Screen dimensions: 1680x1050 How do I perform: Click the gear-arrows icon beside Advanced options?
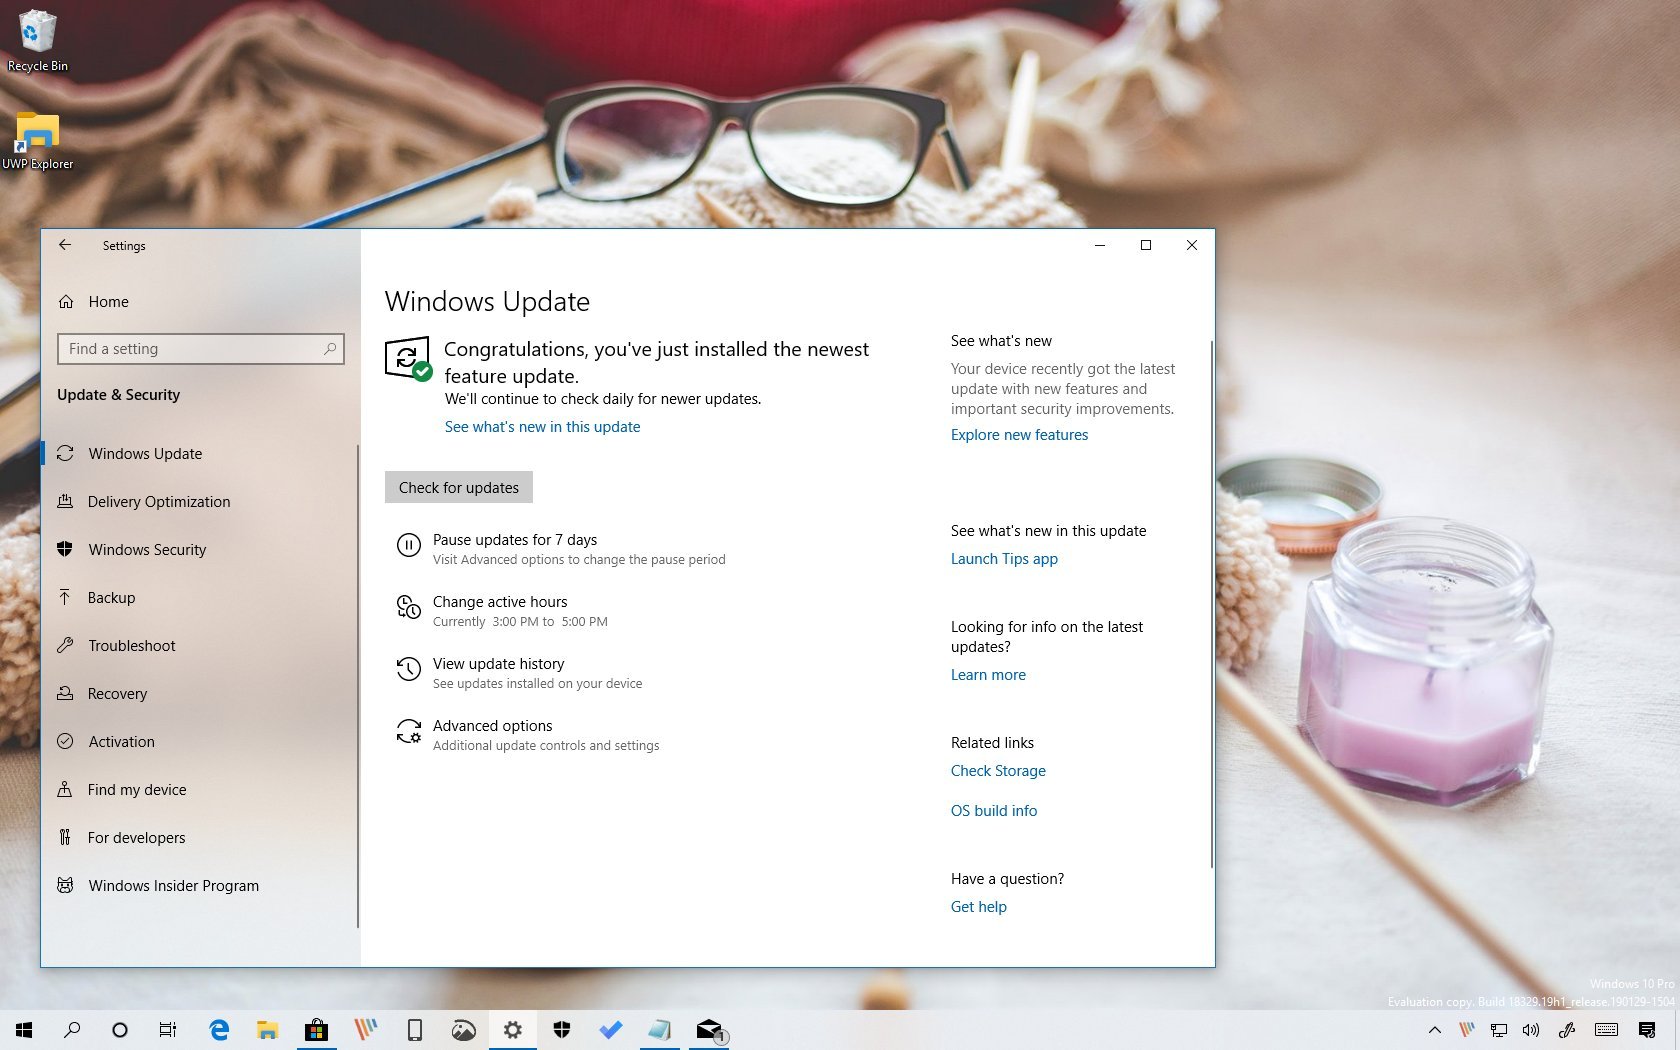[x=409, y=731]
